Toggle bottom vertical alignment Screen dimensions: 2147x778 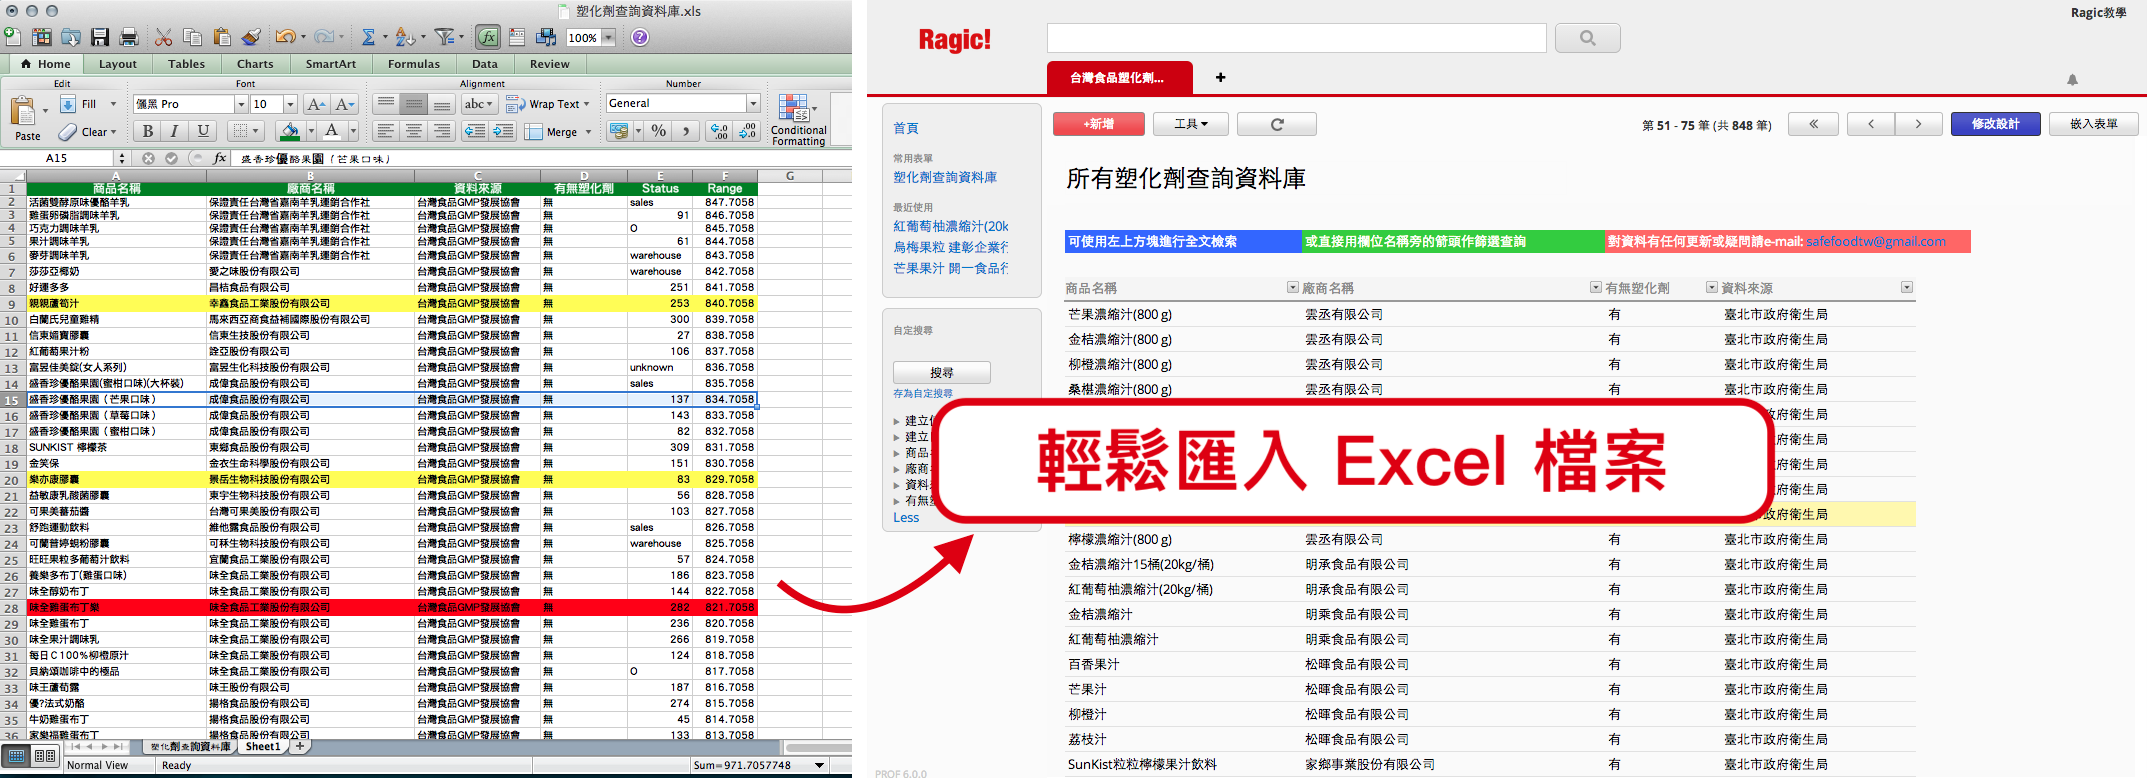coord(441,104)
